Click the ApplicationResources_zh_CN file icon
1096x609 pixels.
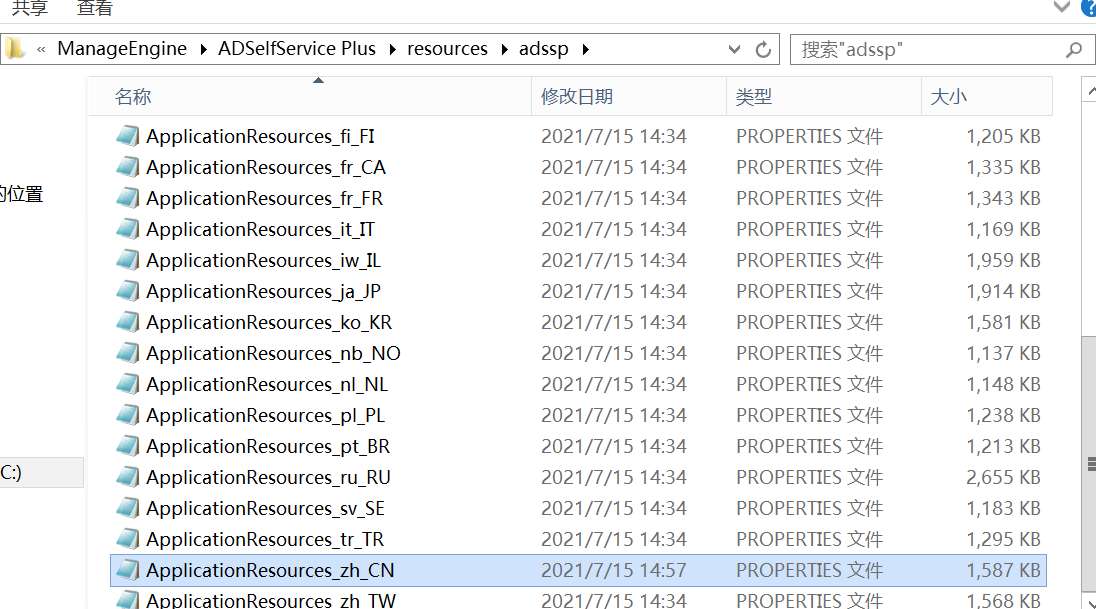127,570
